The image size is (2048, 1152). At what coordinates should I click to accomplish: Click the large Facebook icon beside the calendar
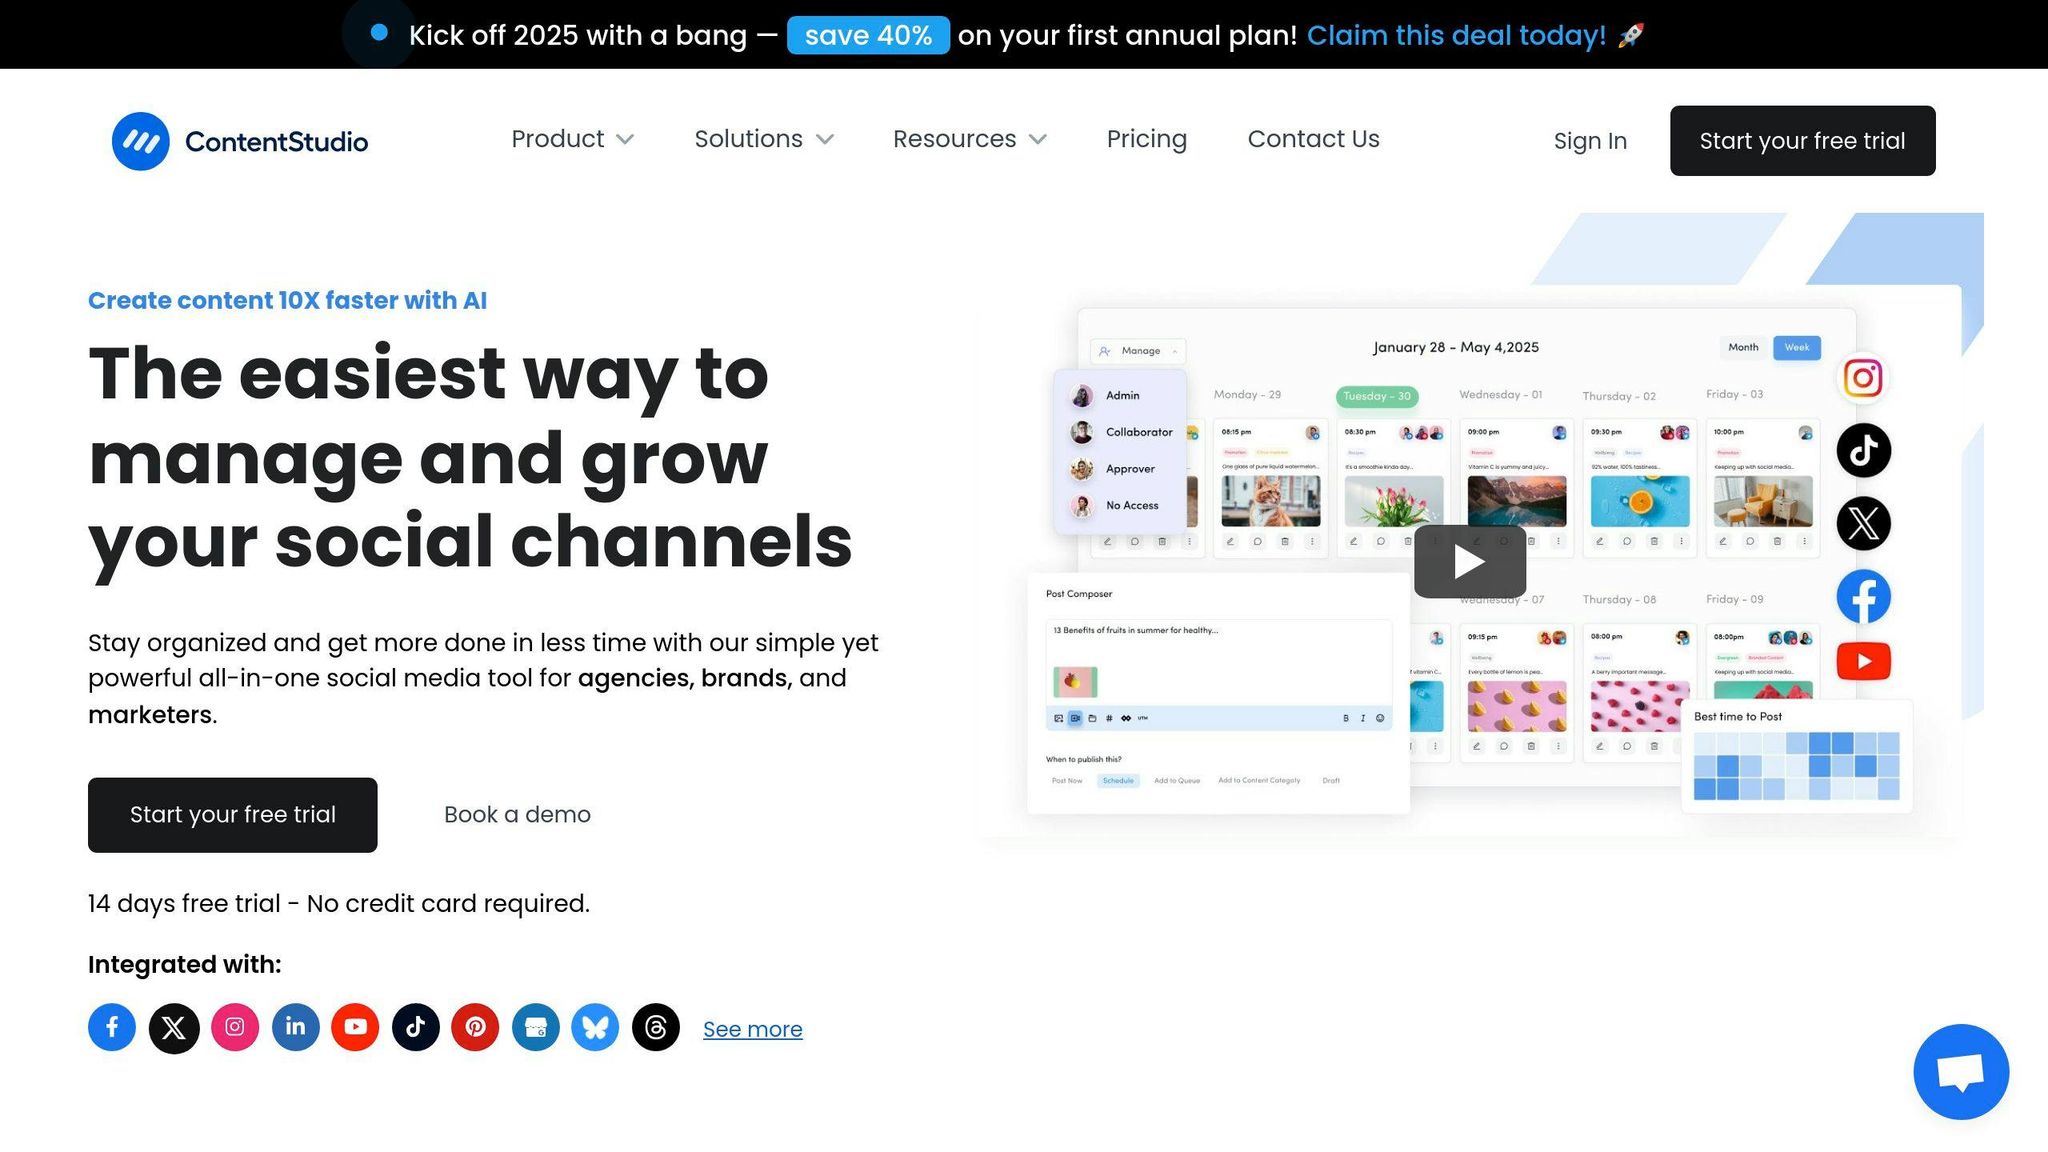(x=1863, y=597)
